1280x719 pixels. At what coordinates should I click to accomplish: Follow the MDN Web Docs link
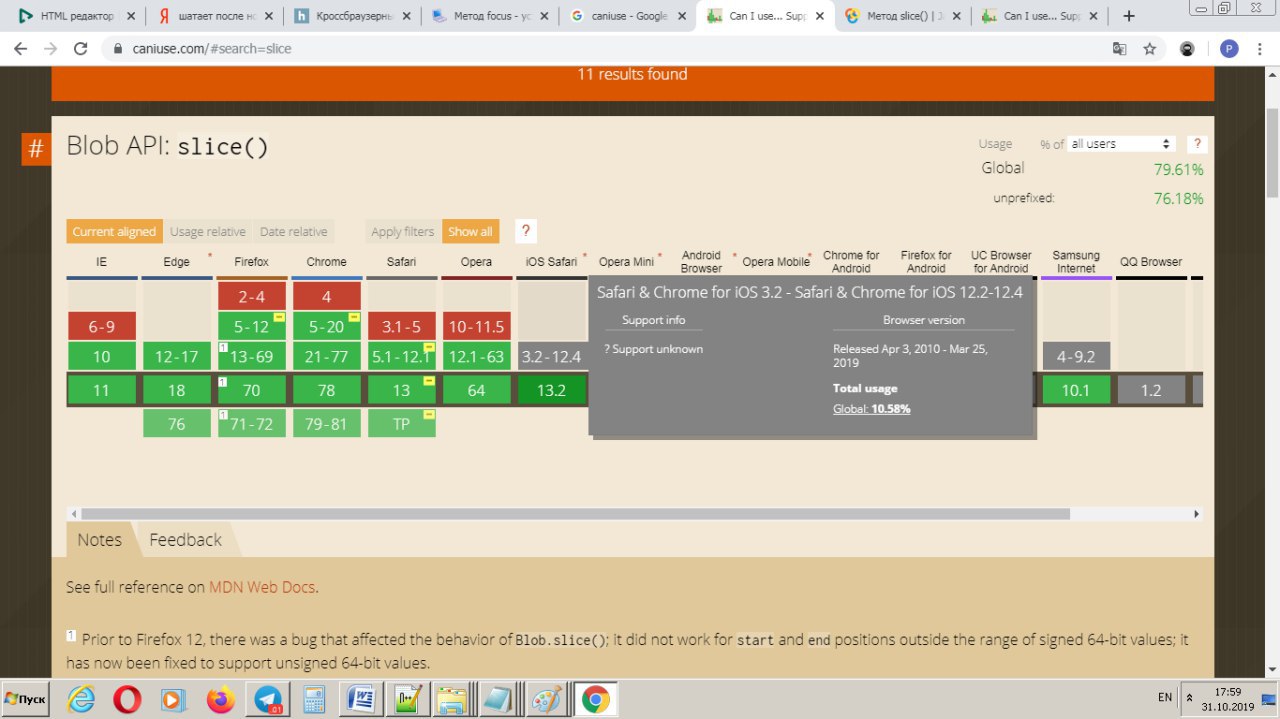(262, 587)
